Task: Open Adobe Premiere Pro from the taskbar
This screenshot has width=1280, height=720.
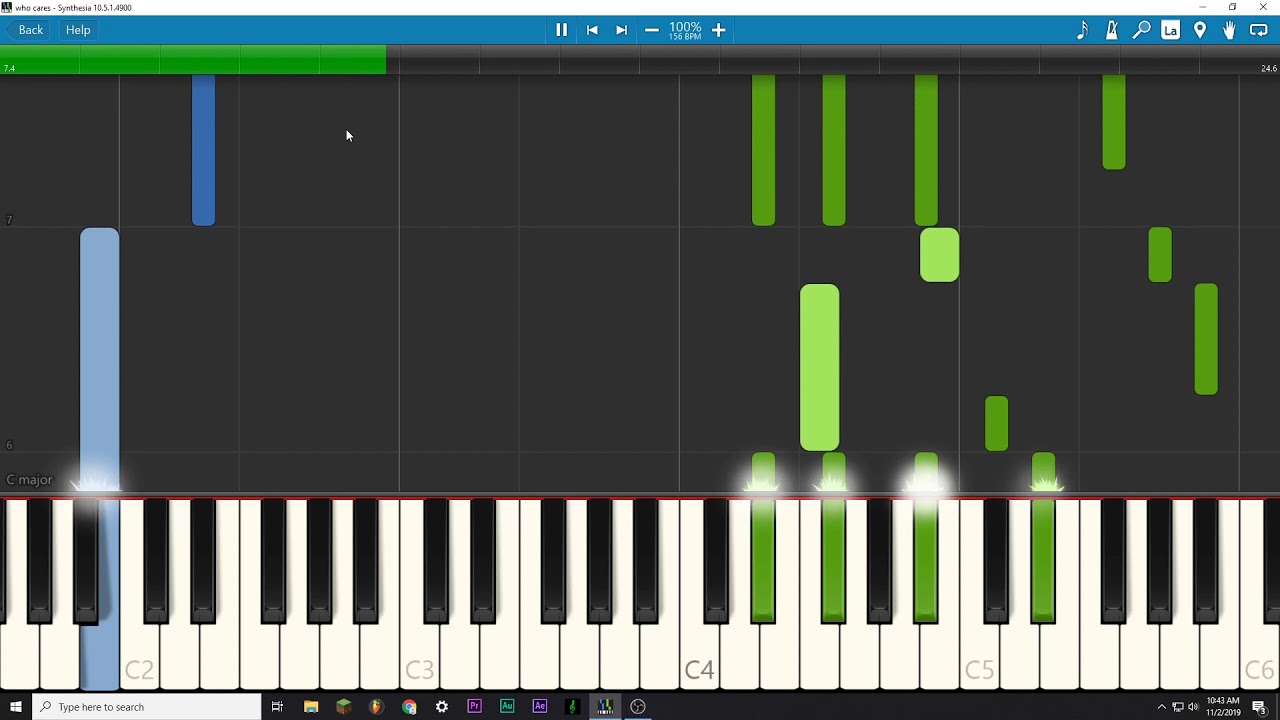Action: 474,707
